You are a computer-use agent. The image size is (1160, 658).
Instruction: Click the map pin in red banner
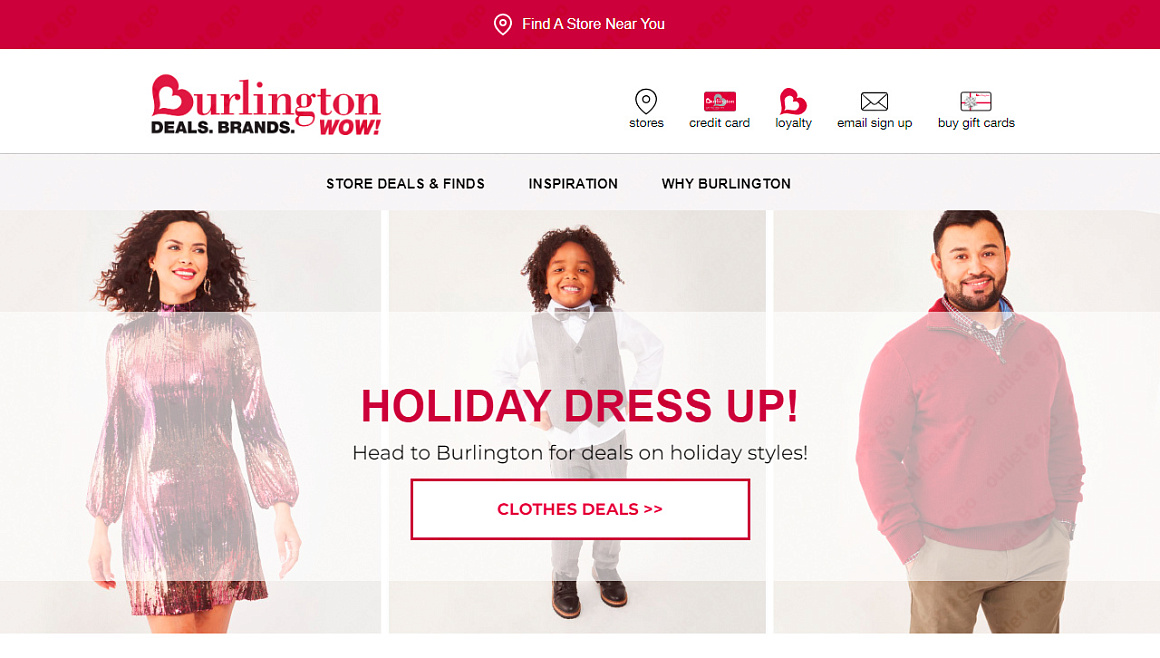coord(502,24)
